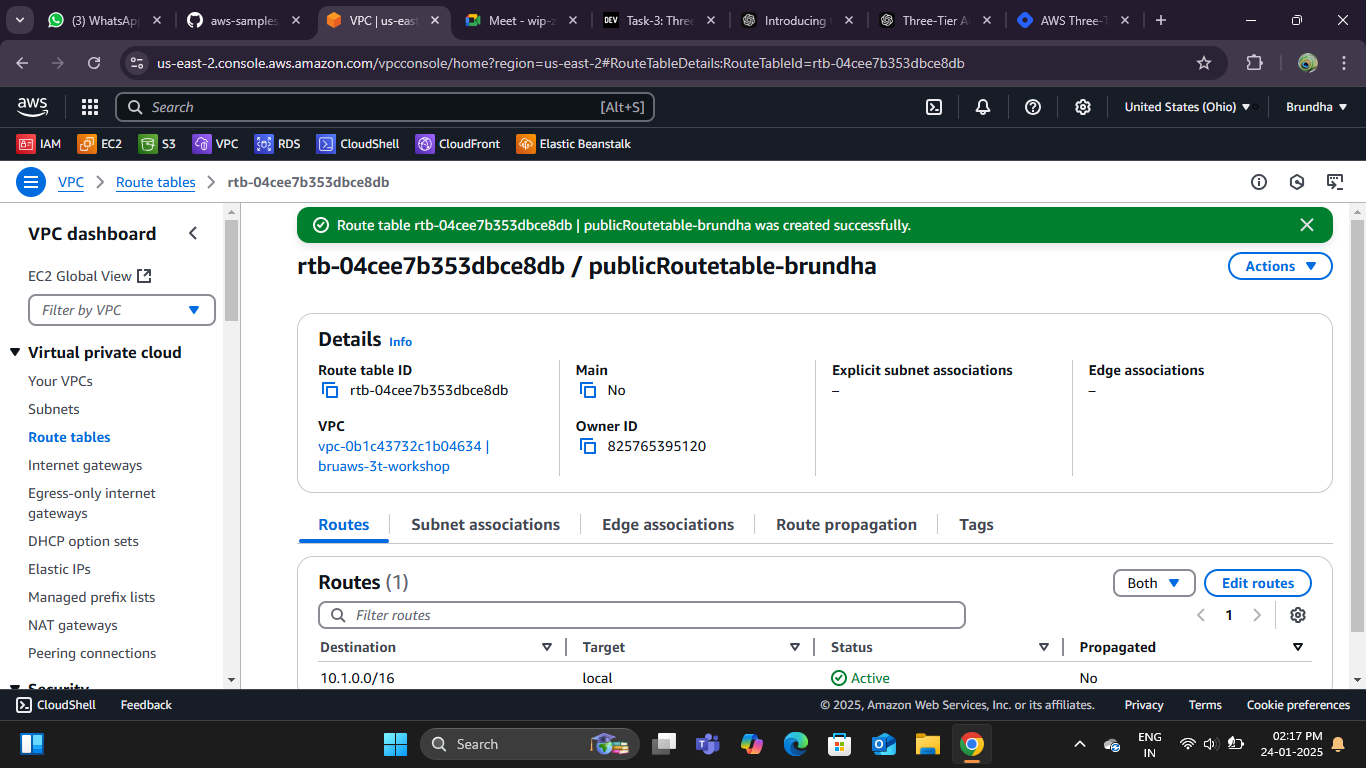Switch to the Route propagation tab

click(x=846, y=525)
